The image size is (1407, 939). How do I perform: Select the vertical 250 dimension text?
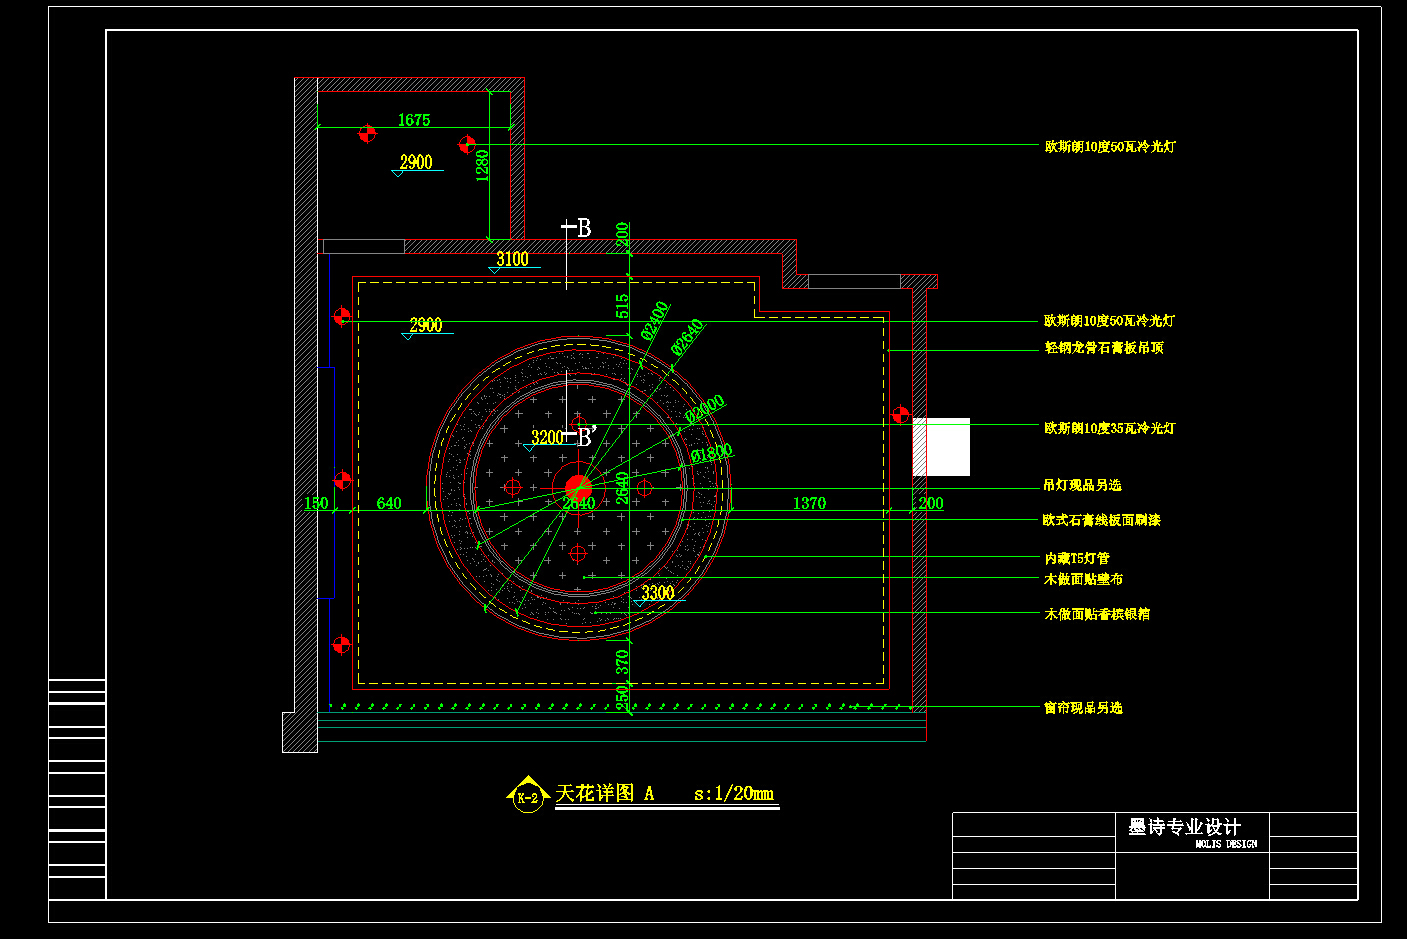point(622,697)
